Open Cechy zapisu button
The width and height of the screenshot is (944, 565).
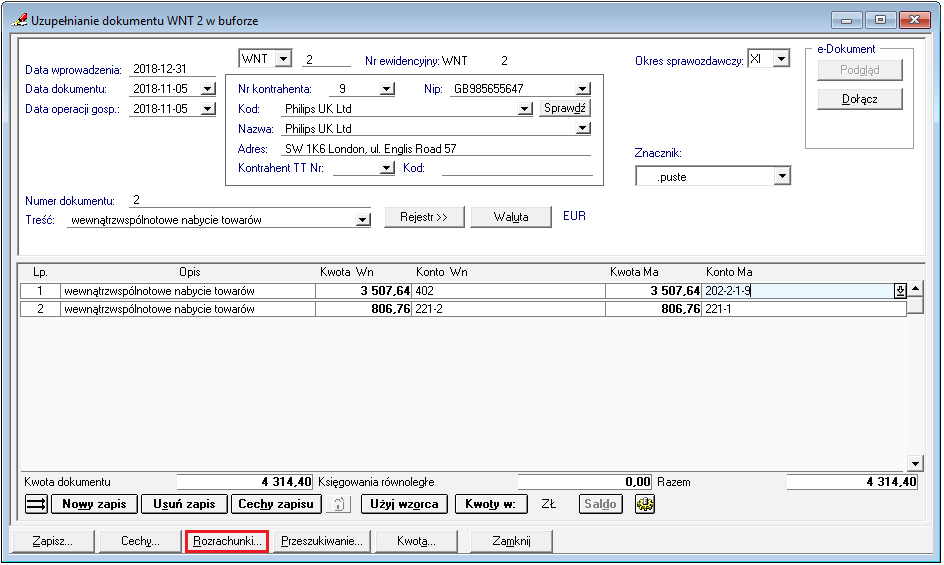pyautogui.click(x=276, y=504)
